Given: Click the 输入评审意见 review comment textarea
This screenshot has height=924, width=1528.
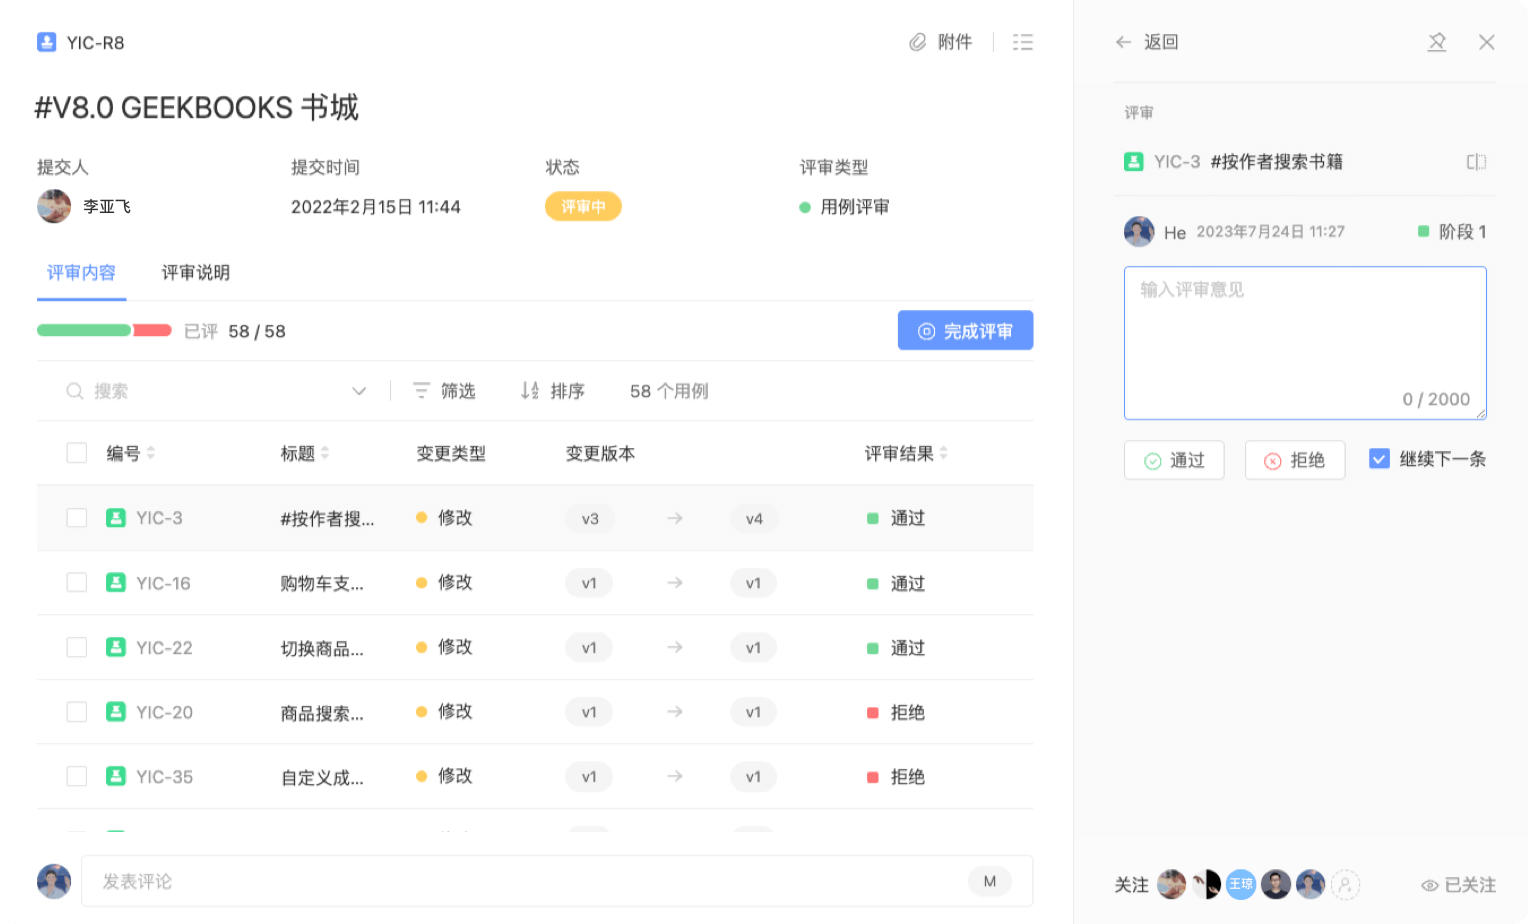Looking at the screenshot, I should click(1305, 343).
